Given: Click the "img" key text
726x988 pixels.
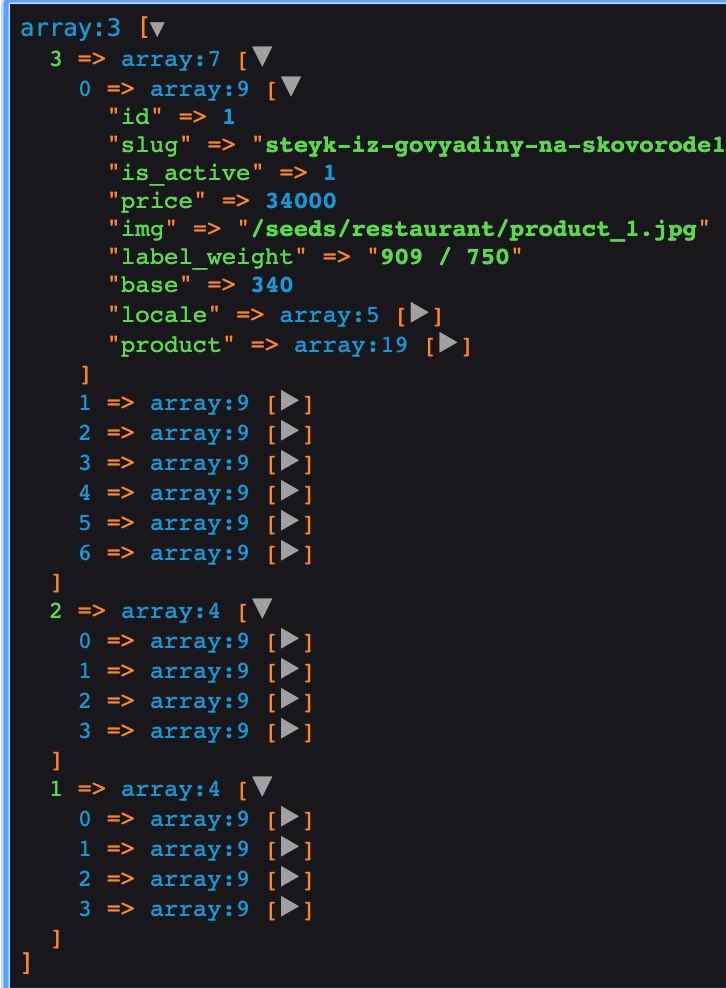Looking at the screenshot, I should coord(142,229).
